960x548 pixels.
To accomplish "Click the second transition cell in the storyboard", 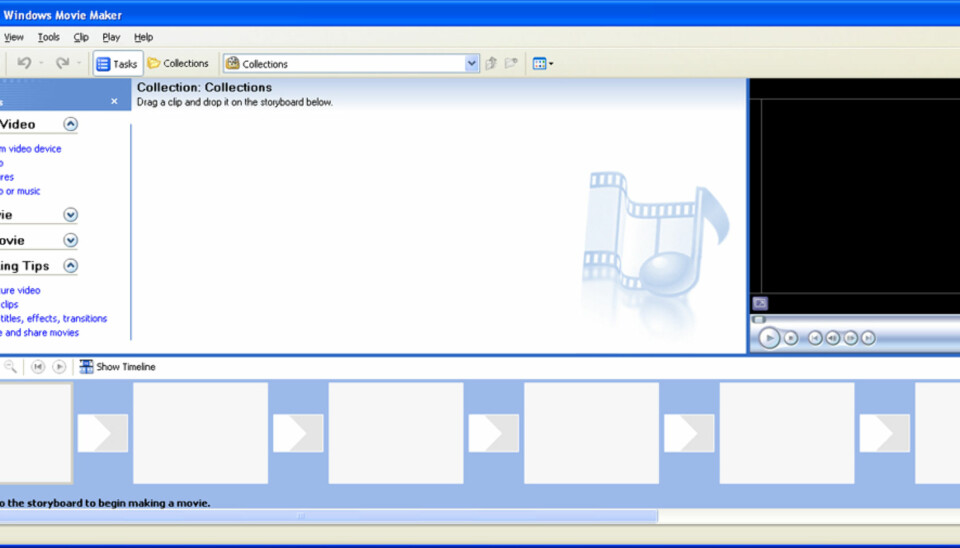I will click(x=298, y=433).
